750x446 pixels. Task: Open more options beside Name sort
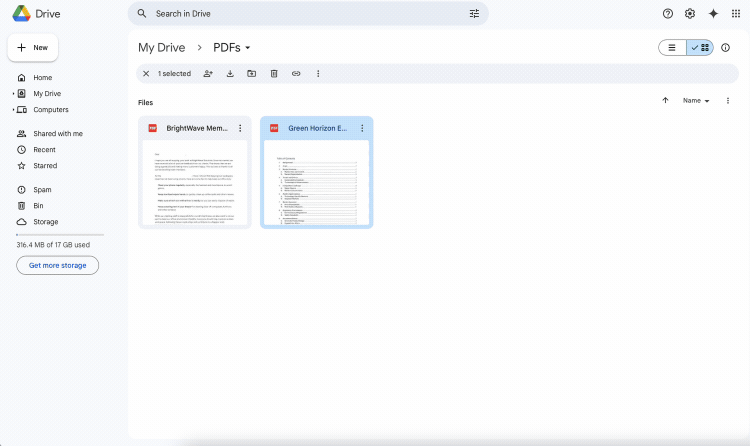(x=728, y=100)
